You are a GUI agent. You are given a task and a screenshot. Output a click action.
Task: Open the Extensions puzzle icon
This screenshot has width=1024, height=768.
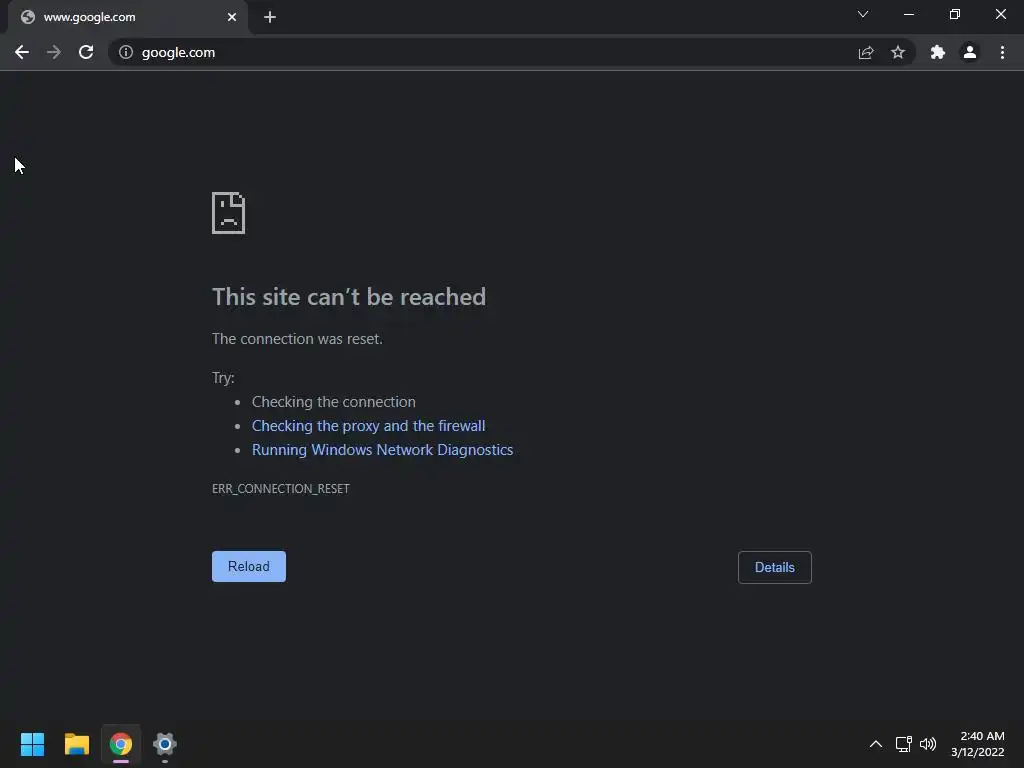pyautogui.click(x=938, y=52)
